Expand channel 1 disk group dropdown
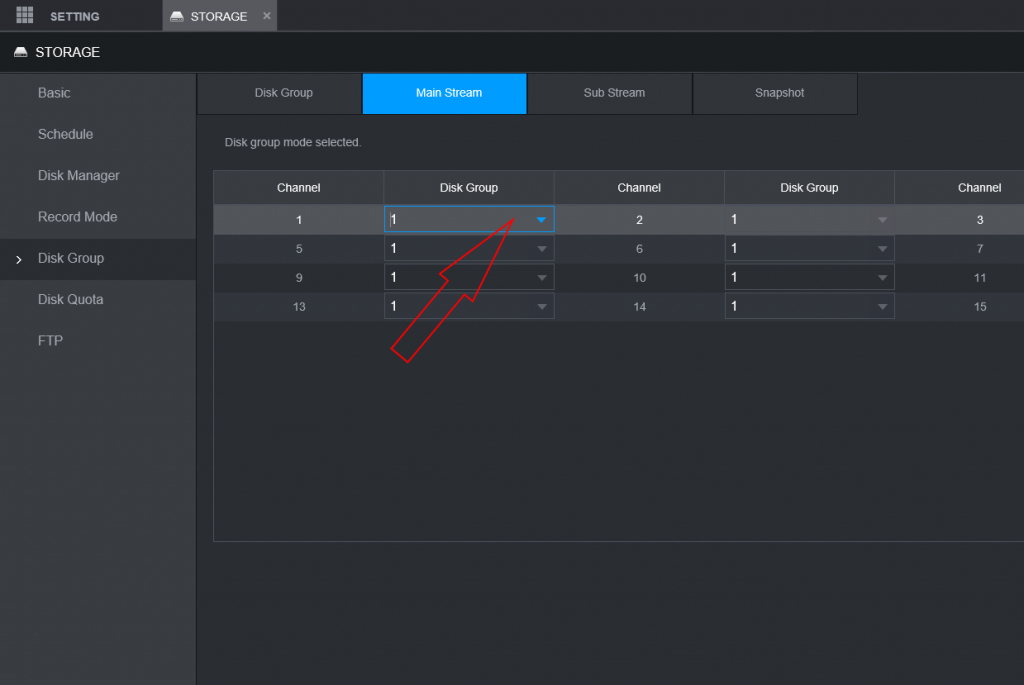The image size is (1024, 685). tap(541, 220)
